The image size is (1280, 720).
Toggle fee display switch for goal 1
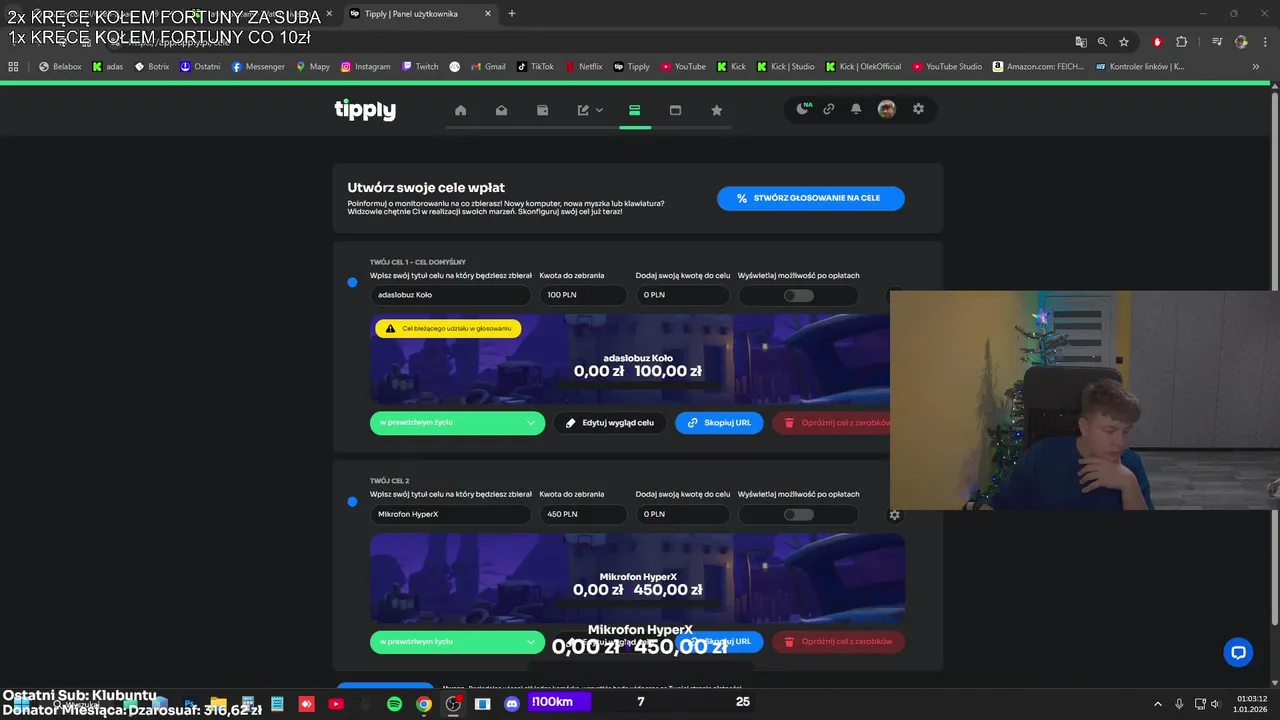pyautogui.click(x=798, y=295)
